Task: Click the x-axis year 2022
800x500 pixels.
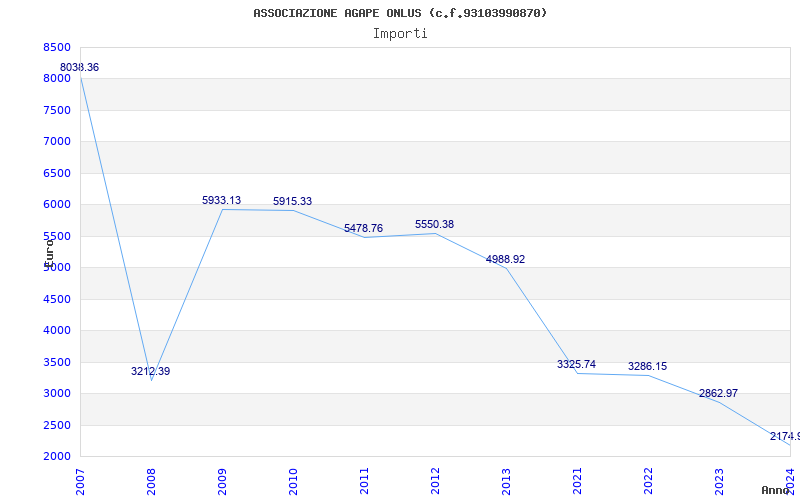Action: (x=648, y=482)
